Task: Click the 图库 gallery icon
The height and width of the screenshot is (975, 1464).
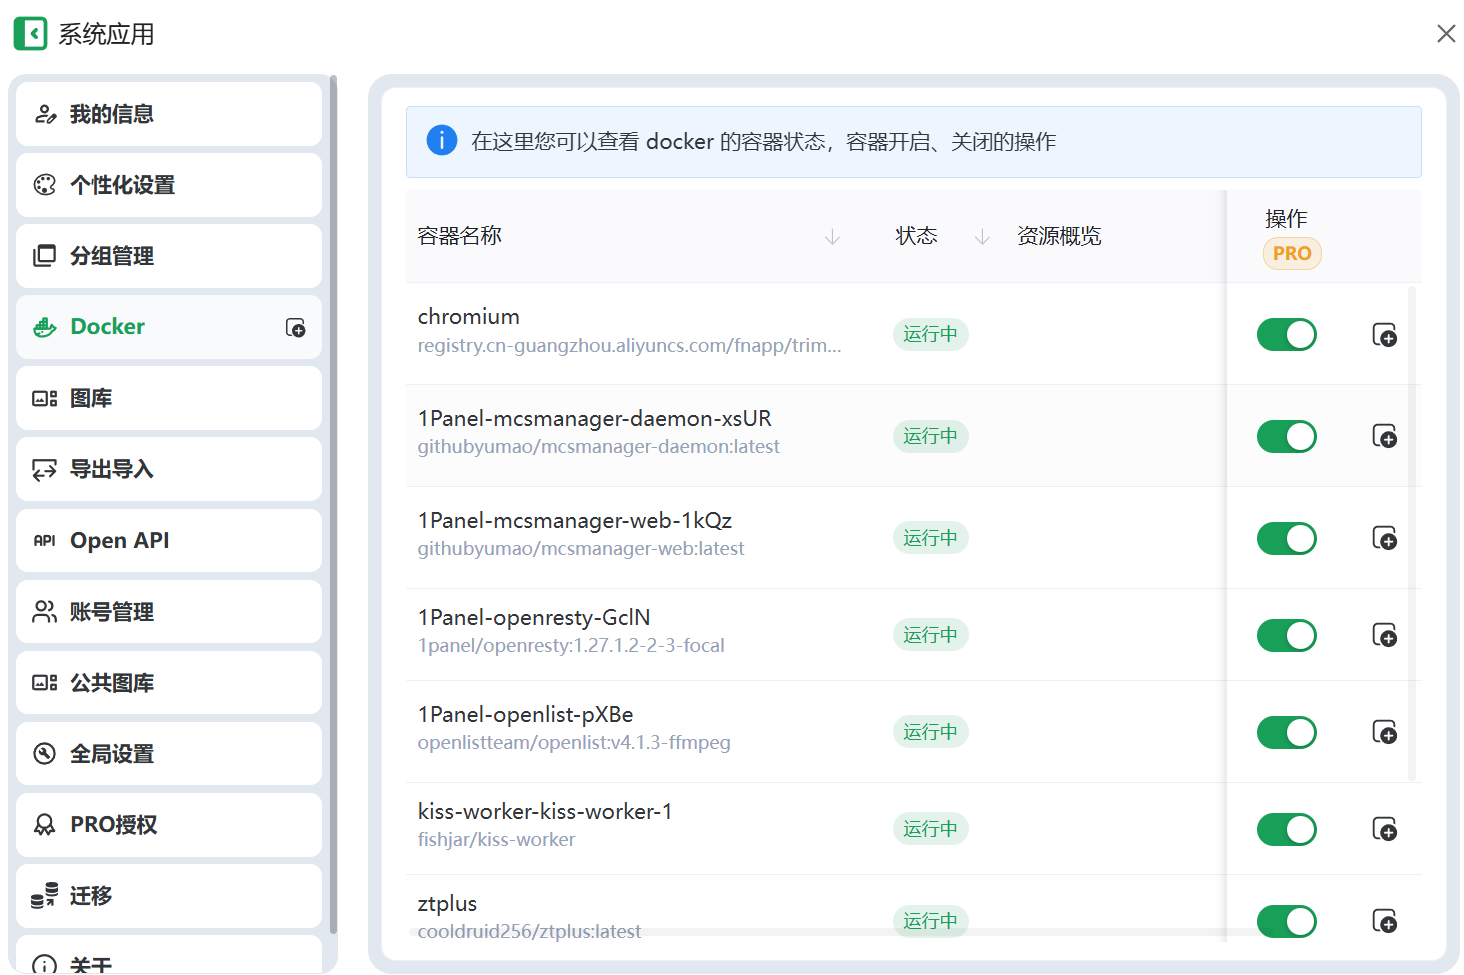Action: pos(45,398)
